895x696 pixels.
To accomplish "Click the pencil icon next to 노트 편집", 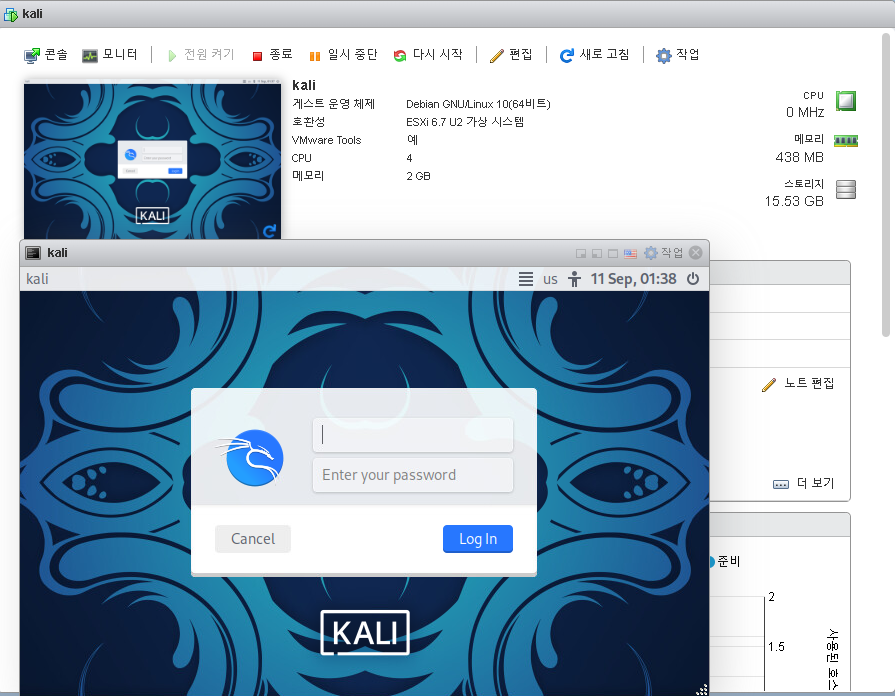I will (769, 385).
